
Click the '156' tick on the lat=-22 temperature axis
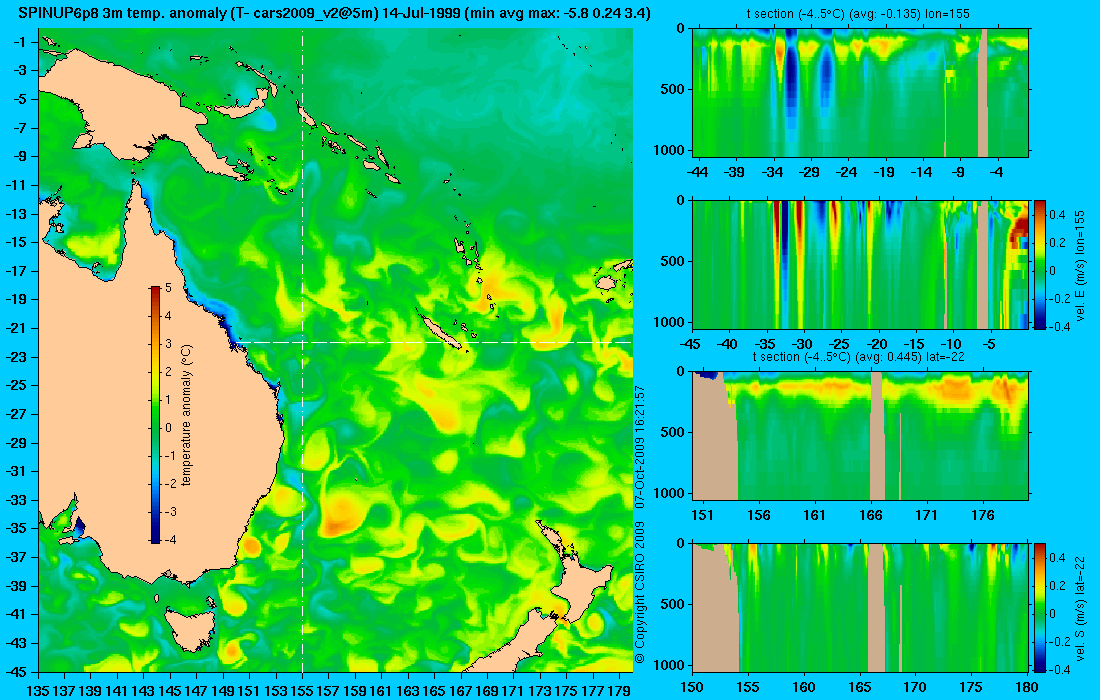tap(758, 515)
